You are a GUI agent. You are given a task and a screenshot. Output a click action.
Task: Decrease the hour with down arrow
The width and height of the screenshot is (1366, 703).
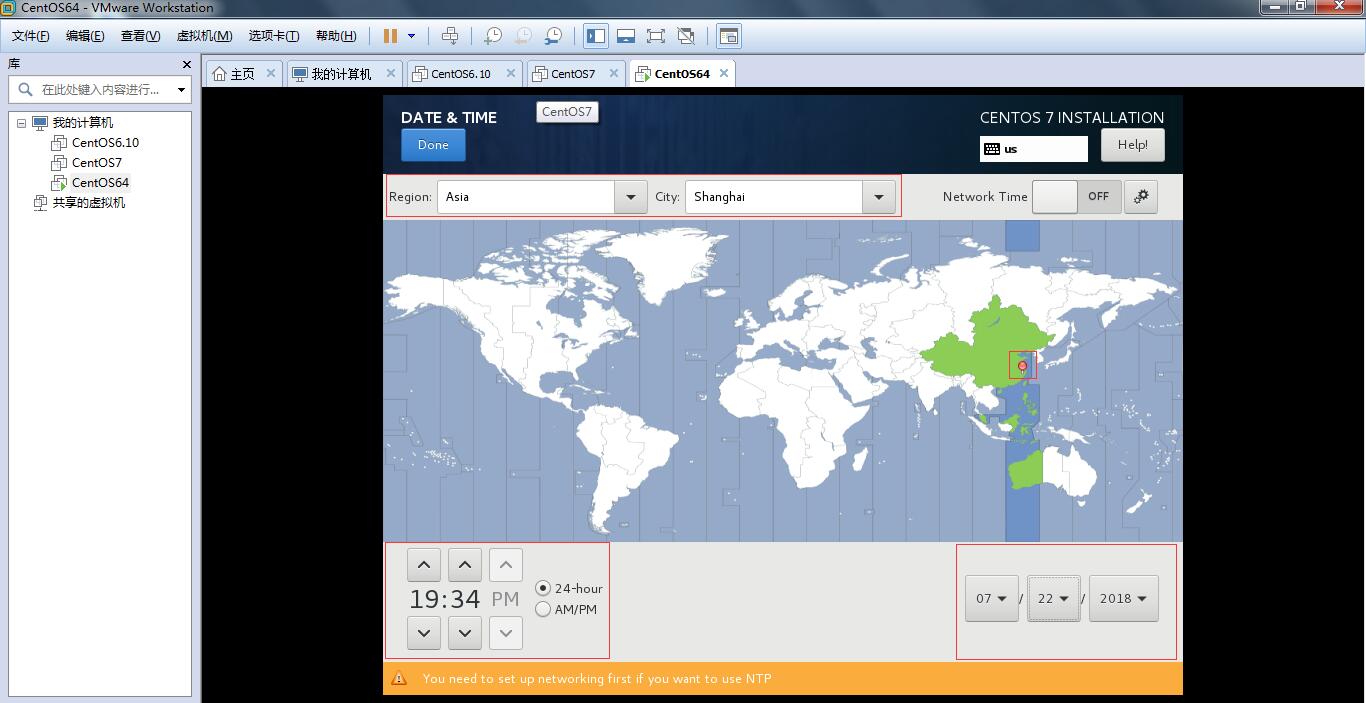(424, 633)
